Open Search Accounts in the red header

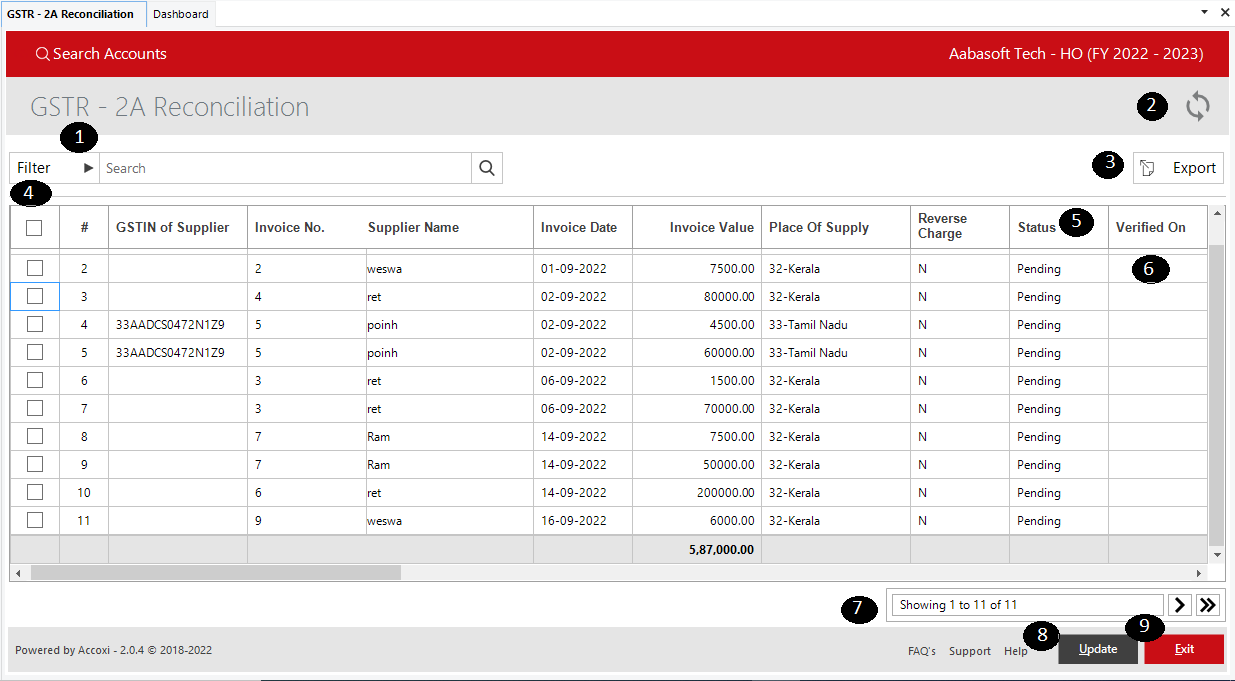[101, 54]
